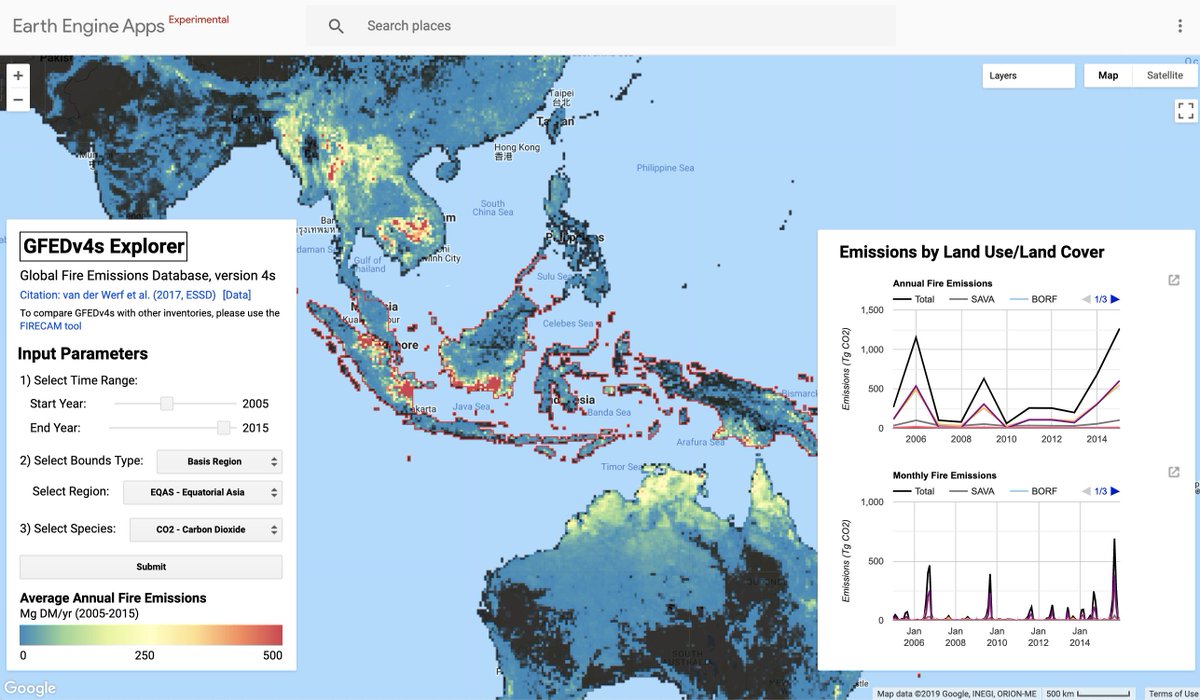Click the Terms of Use link
Viewport: 1200px width, 700px height.
coord(1173,694)
